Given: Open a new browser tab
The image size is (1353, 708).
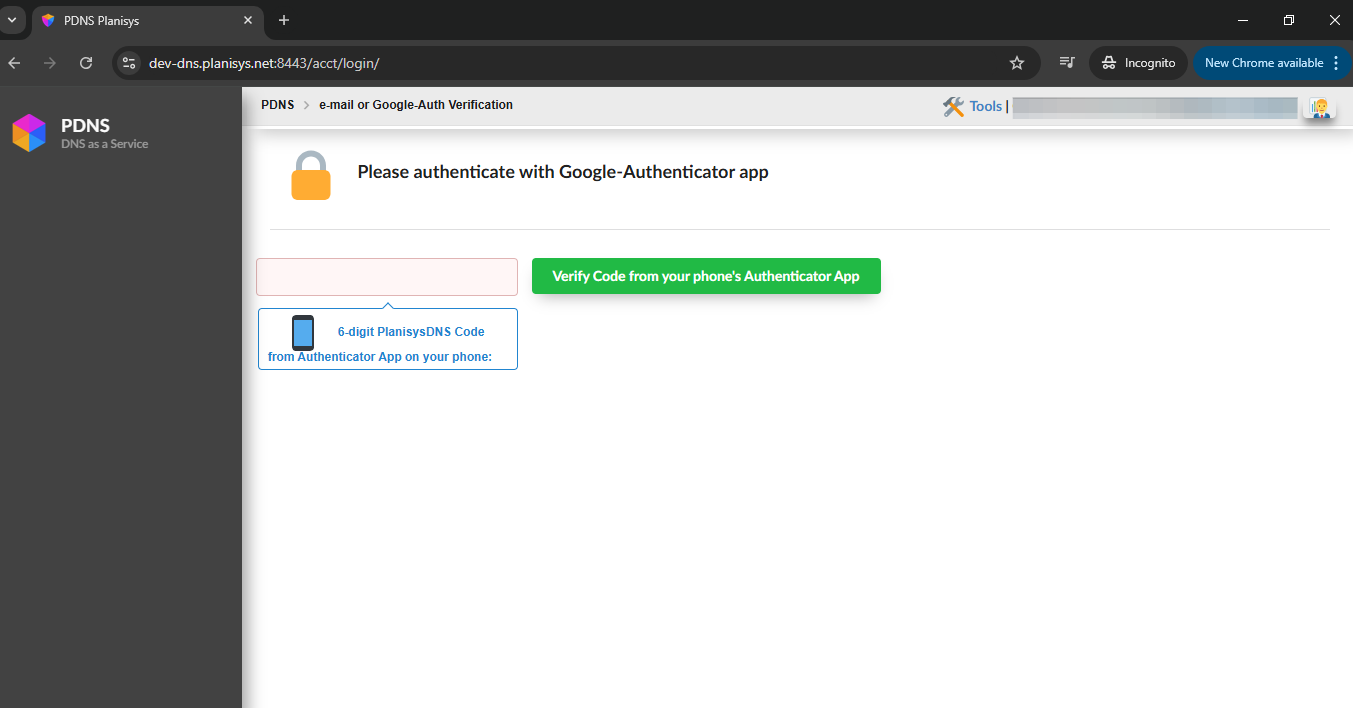Looking at the screenshot, I should (284, 20).
